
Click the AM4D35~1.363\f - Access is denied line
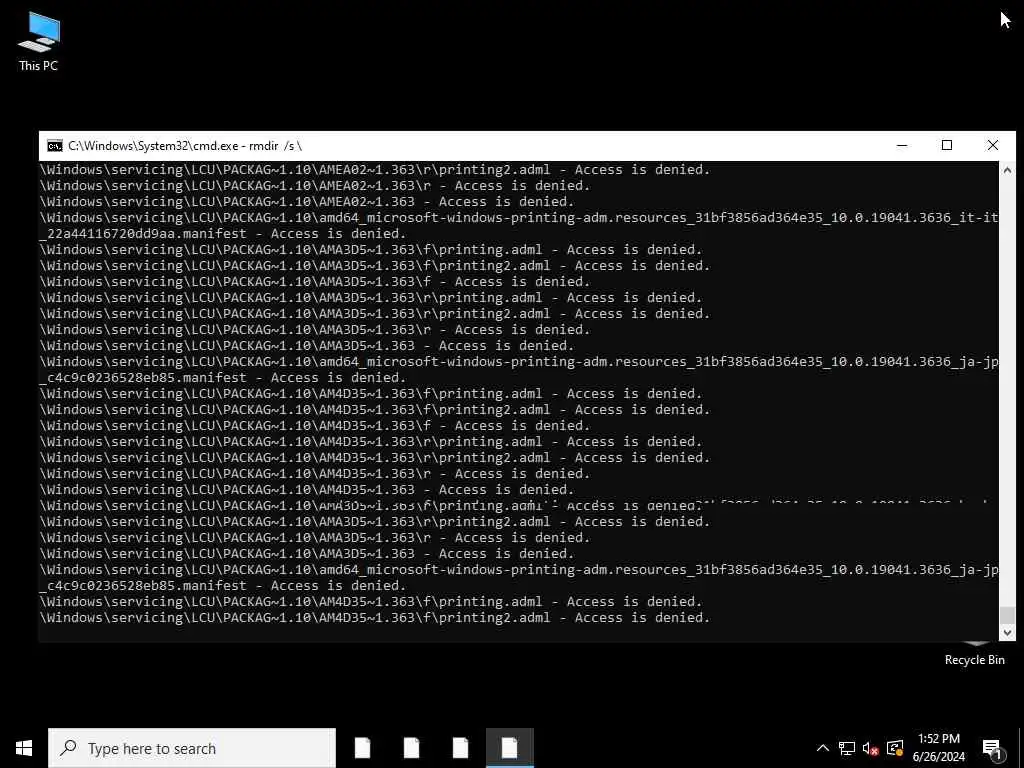(315, 426)
